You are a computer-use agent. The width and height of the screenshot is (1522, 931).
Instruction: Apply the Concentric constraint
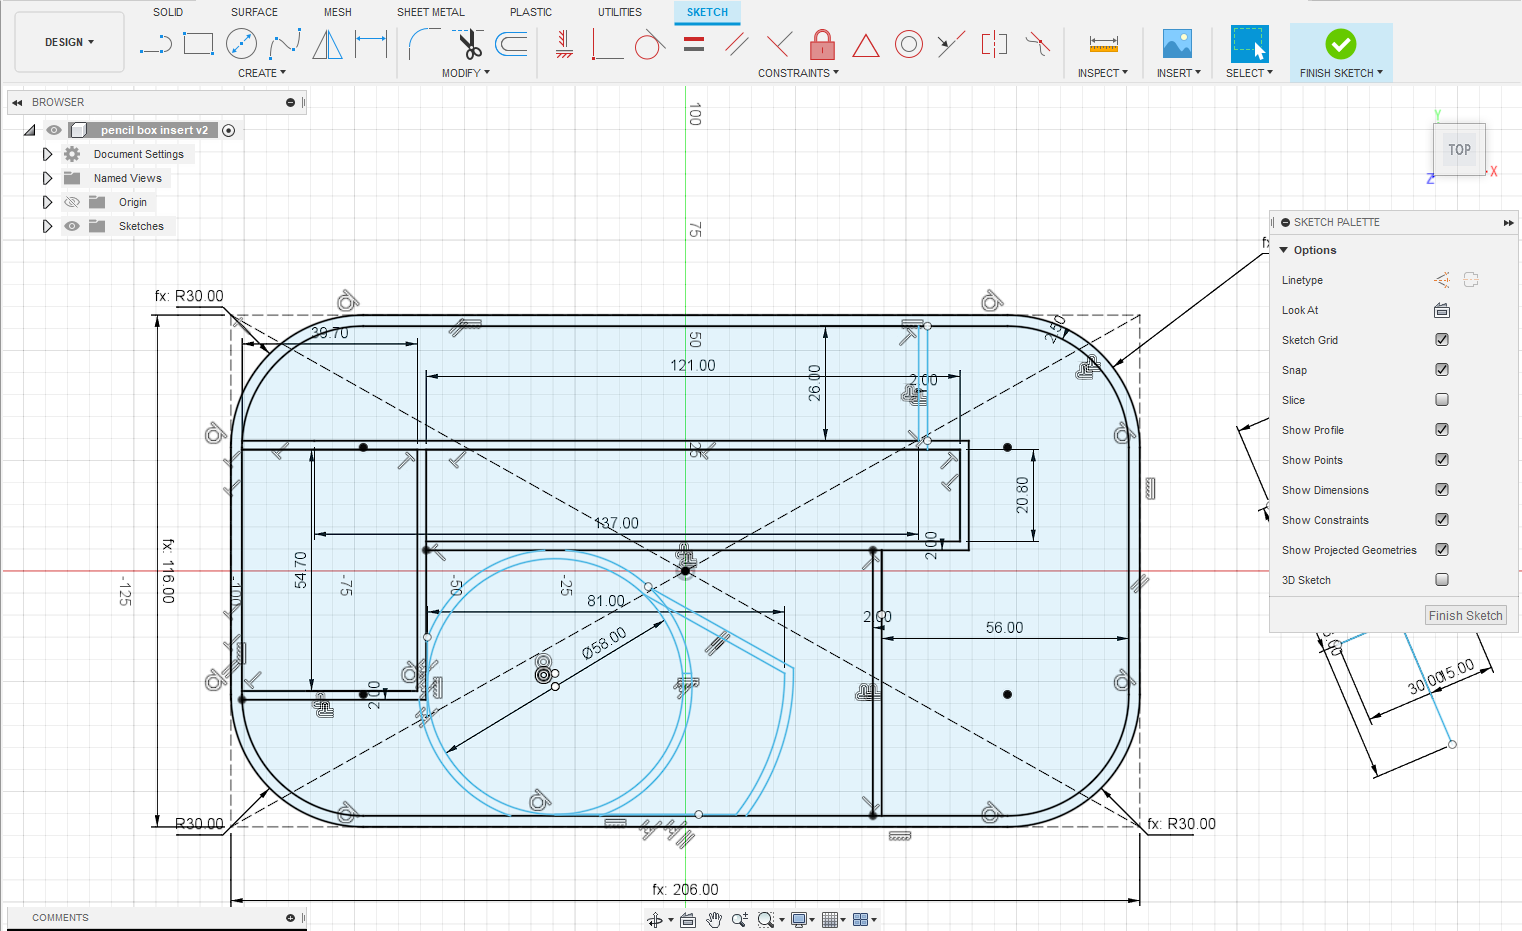[909, 44]
